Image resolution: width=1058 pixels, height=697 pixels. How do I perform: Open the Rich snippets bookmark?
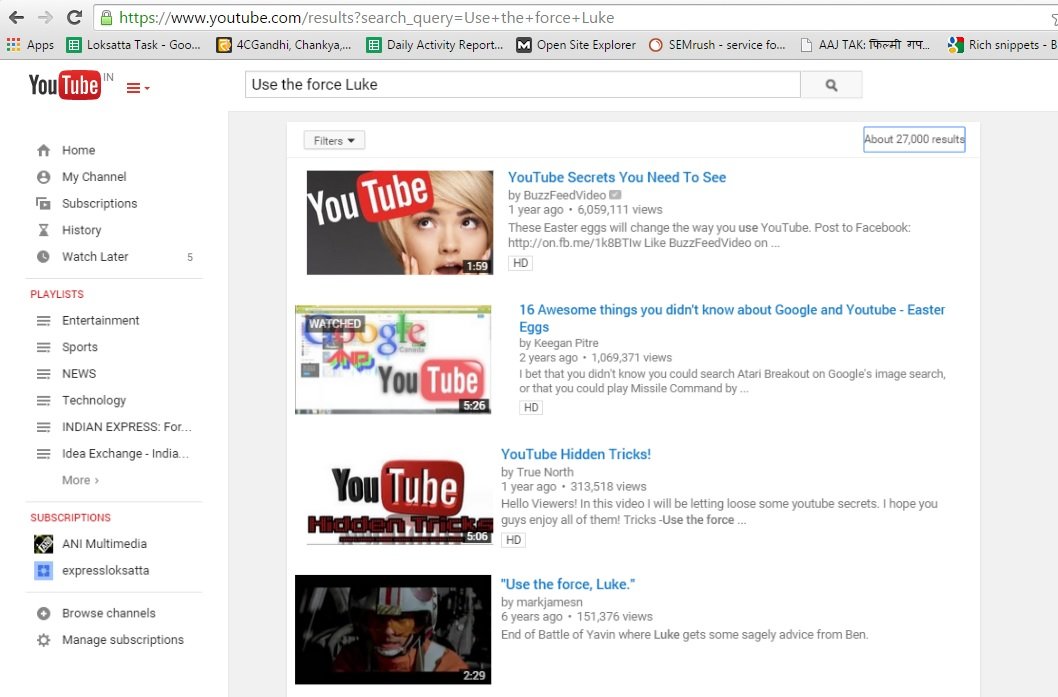coord(1002,45)
